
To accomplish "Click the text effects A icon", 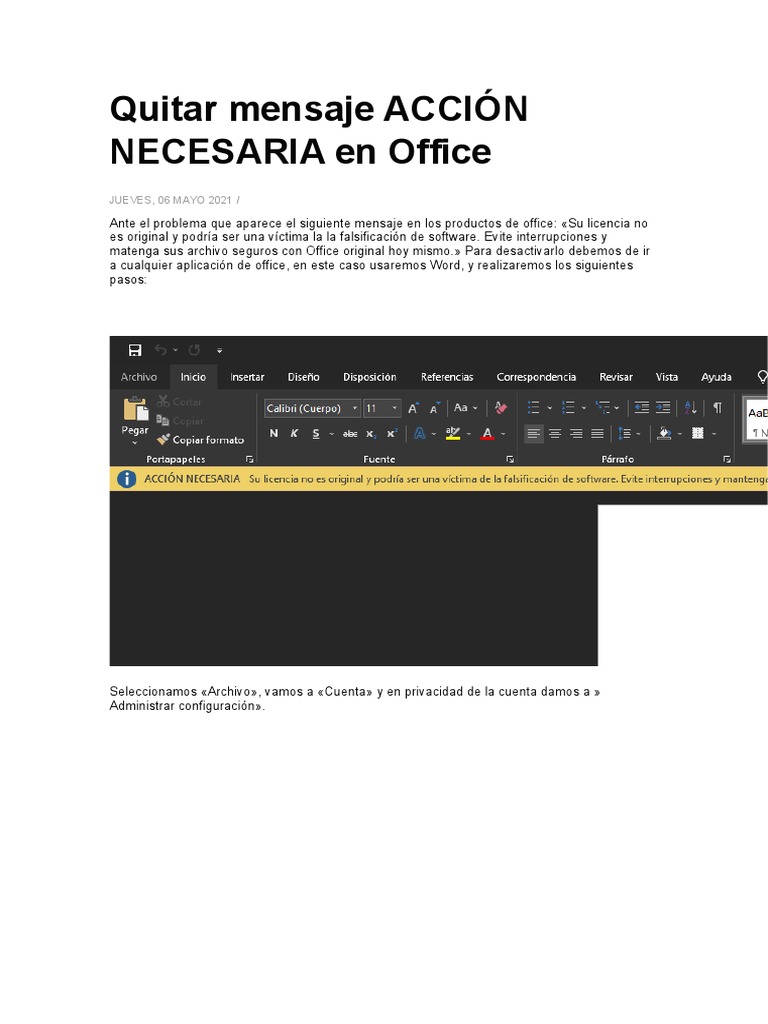I will pos(419,433).
